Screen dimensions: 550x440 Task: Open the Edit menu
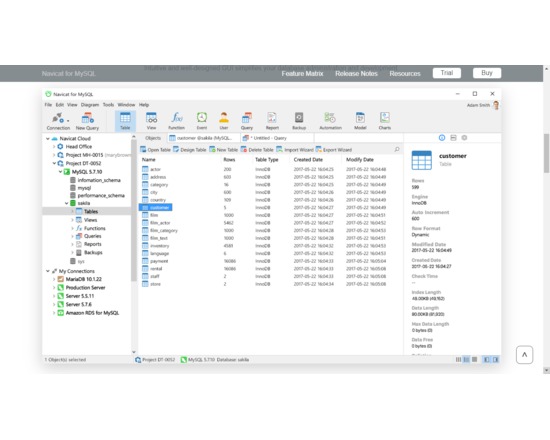point(60,105)
